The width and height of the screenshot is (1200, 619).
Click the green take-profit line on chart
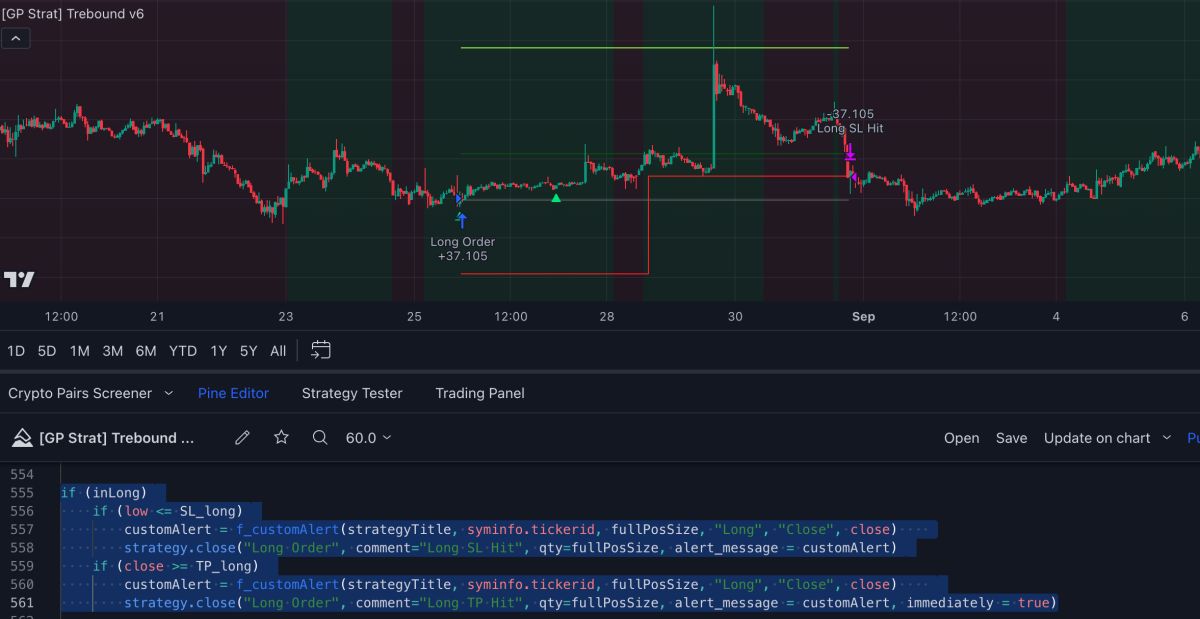[x=654, y=48]
